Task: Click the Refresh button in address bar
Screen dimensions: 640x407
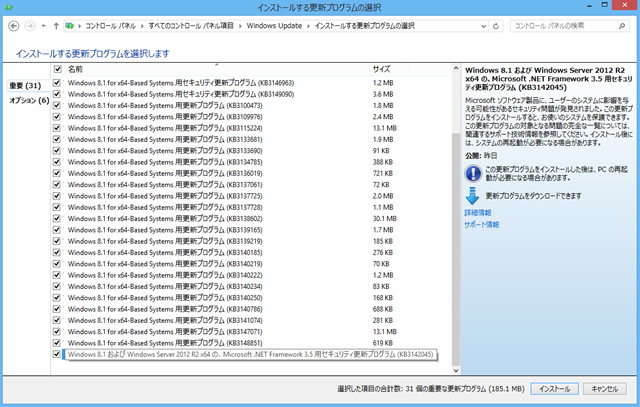Action: click(496, 26)
